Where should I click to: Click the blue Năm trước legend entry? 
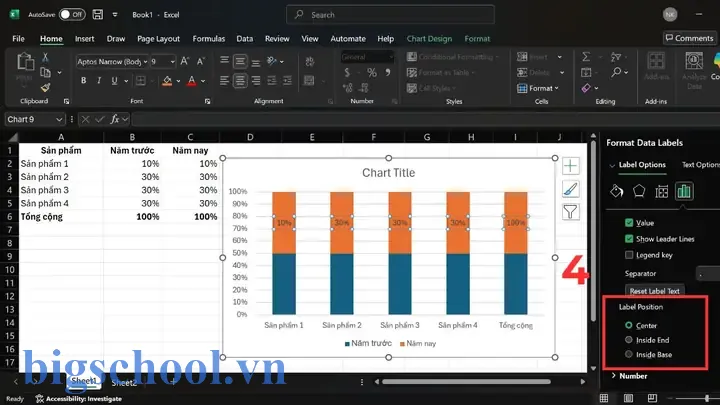click(368, 343)
